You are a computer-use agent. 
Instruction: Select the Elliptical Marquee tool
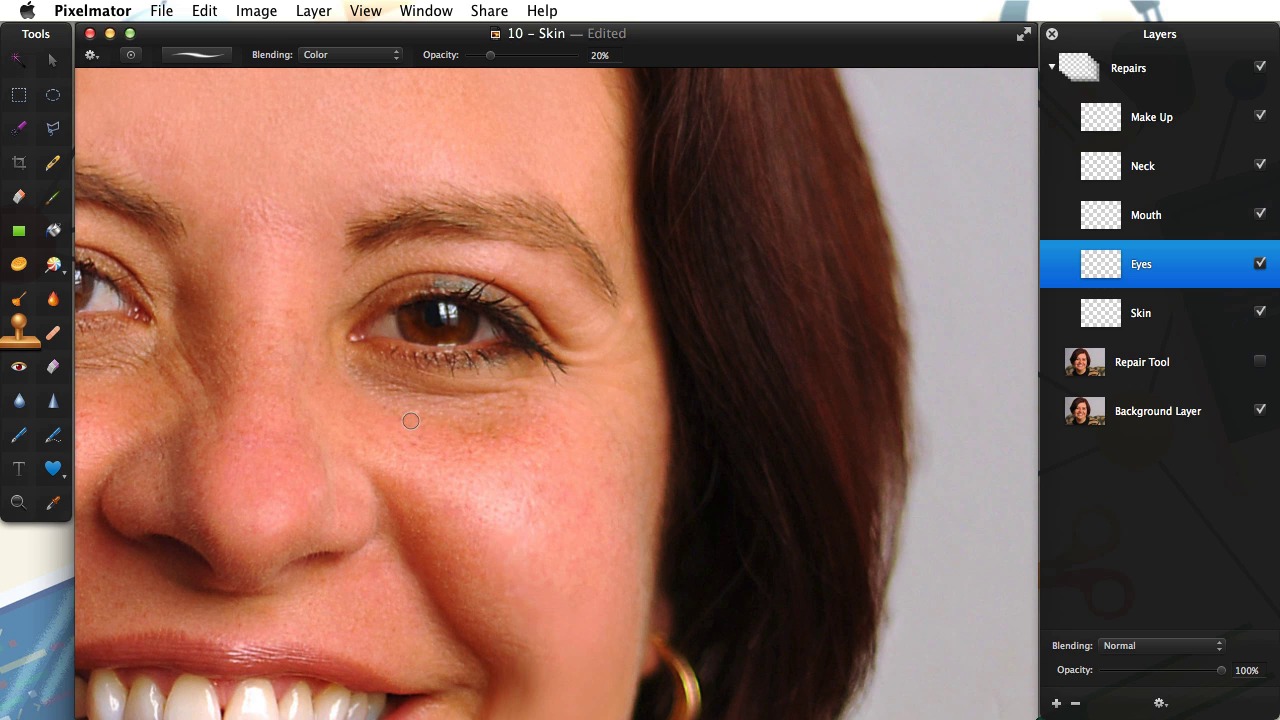tap(52, 95)
